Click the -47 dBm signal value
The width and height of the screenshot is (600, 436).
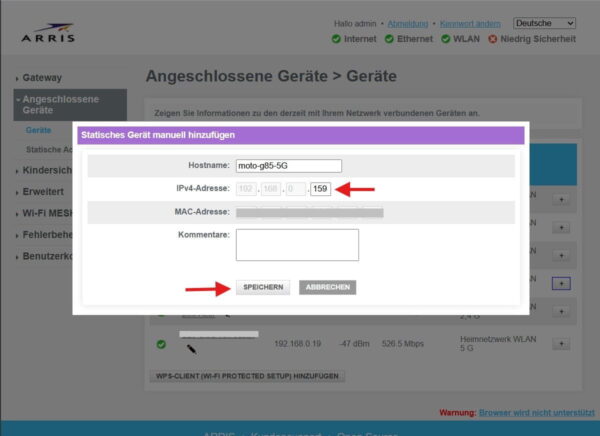(x=354, y=344)
